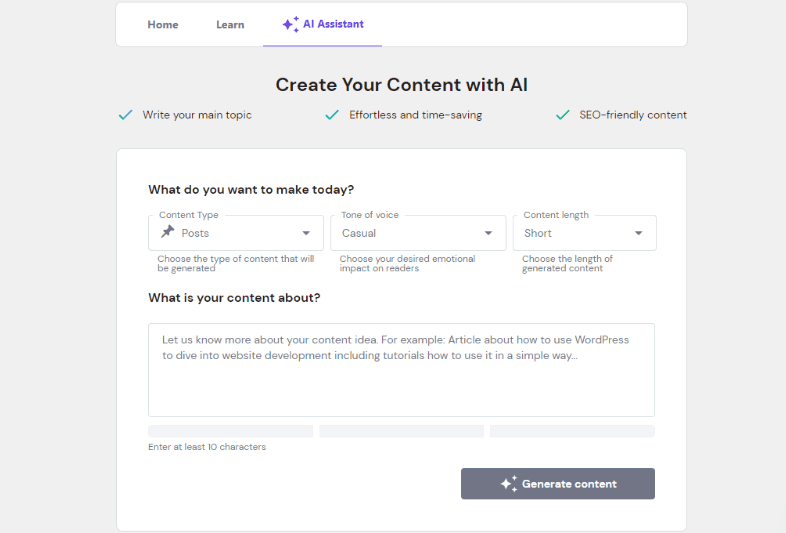Click the first character progress bar segment
Viewport: 786px width, 533px height.
pos(231,431)
